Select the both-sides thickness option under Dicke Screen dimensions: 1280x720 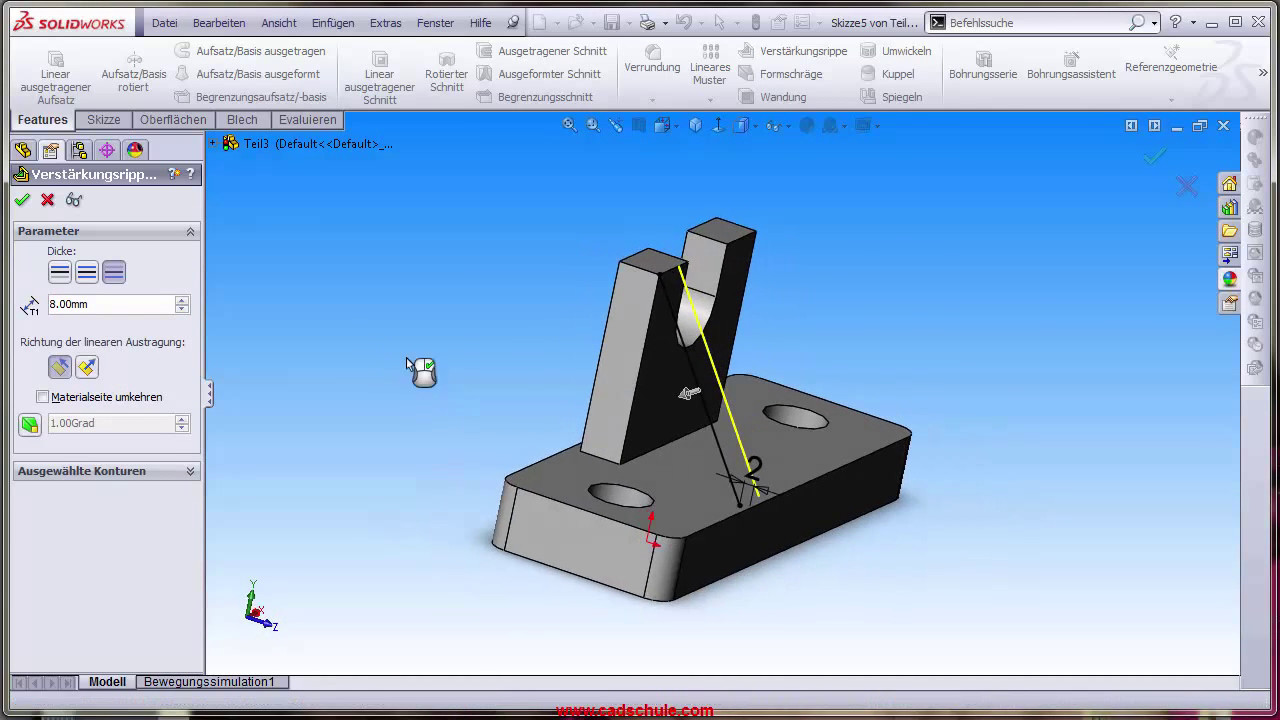tap(87, 272)
